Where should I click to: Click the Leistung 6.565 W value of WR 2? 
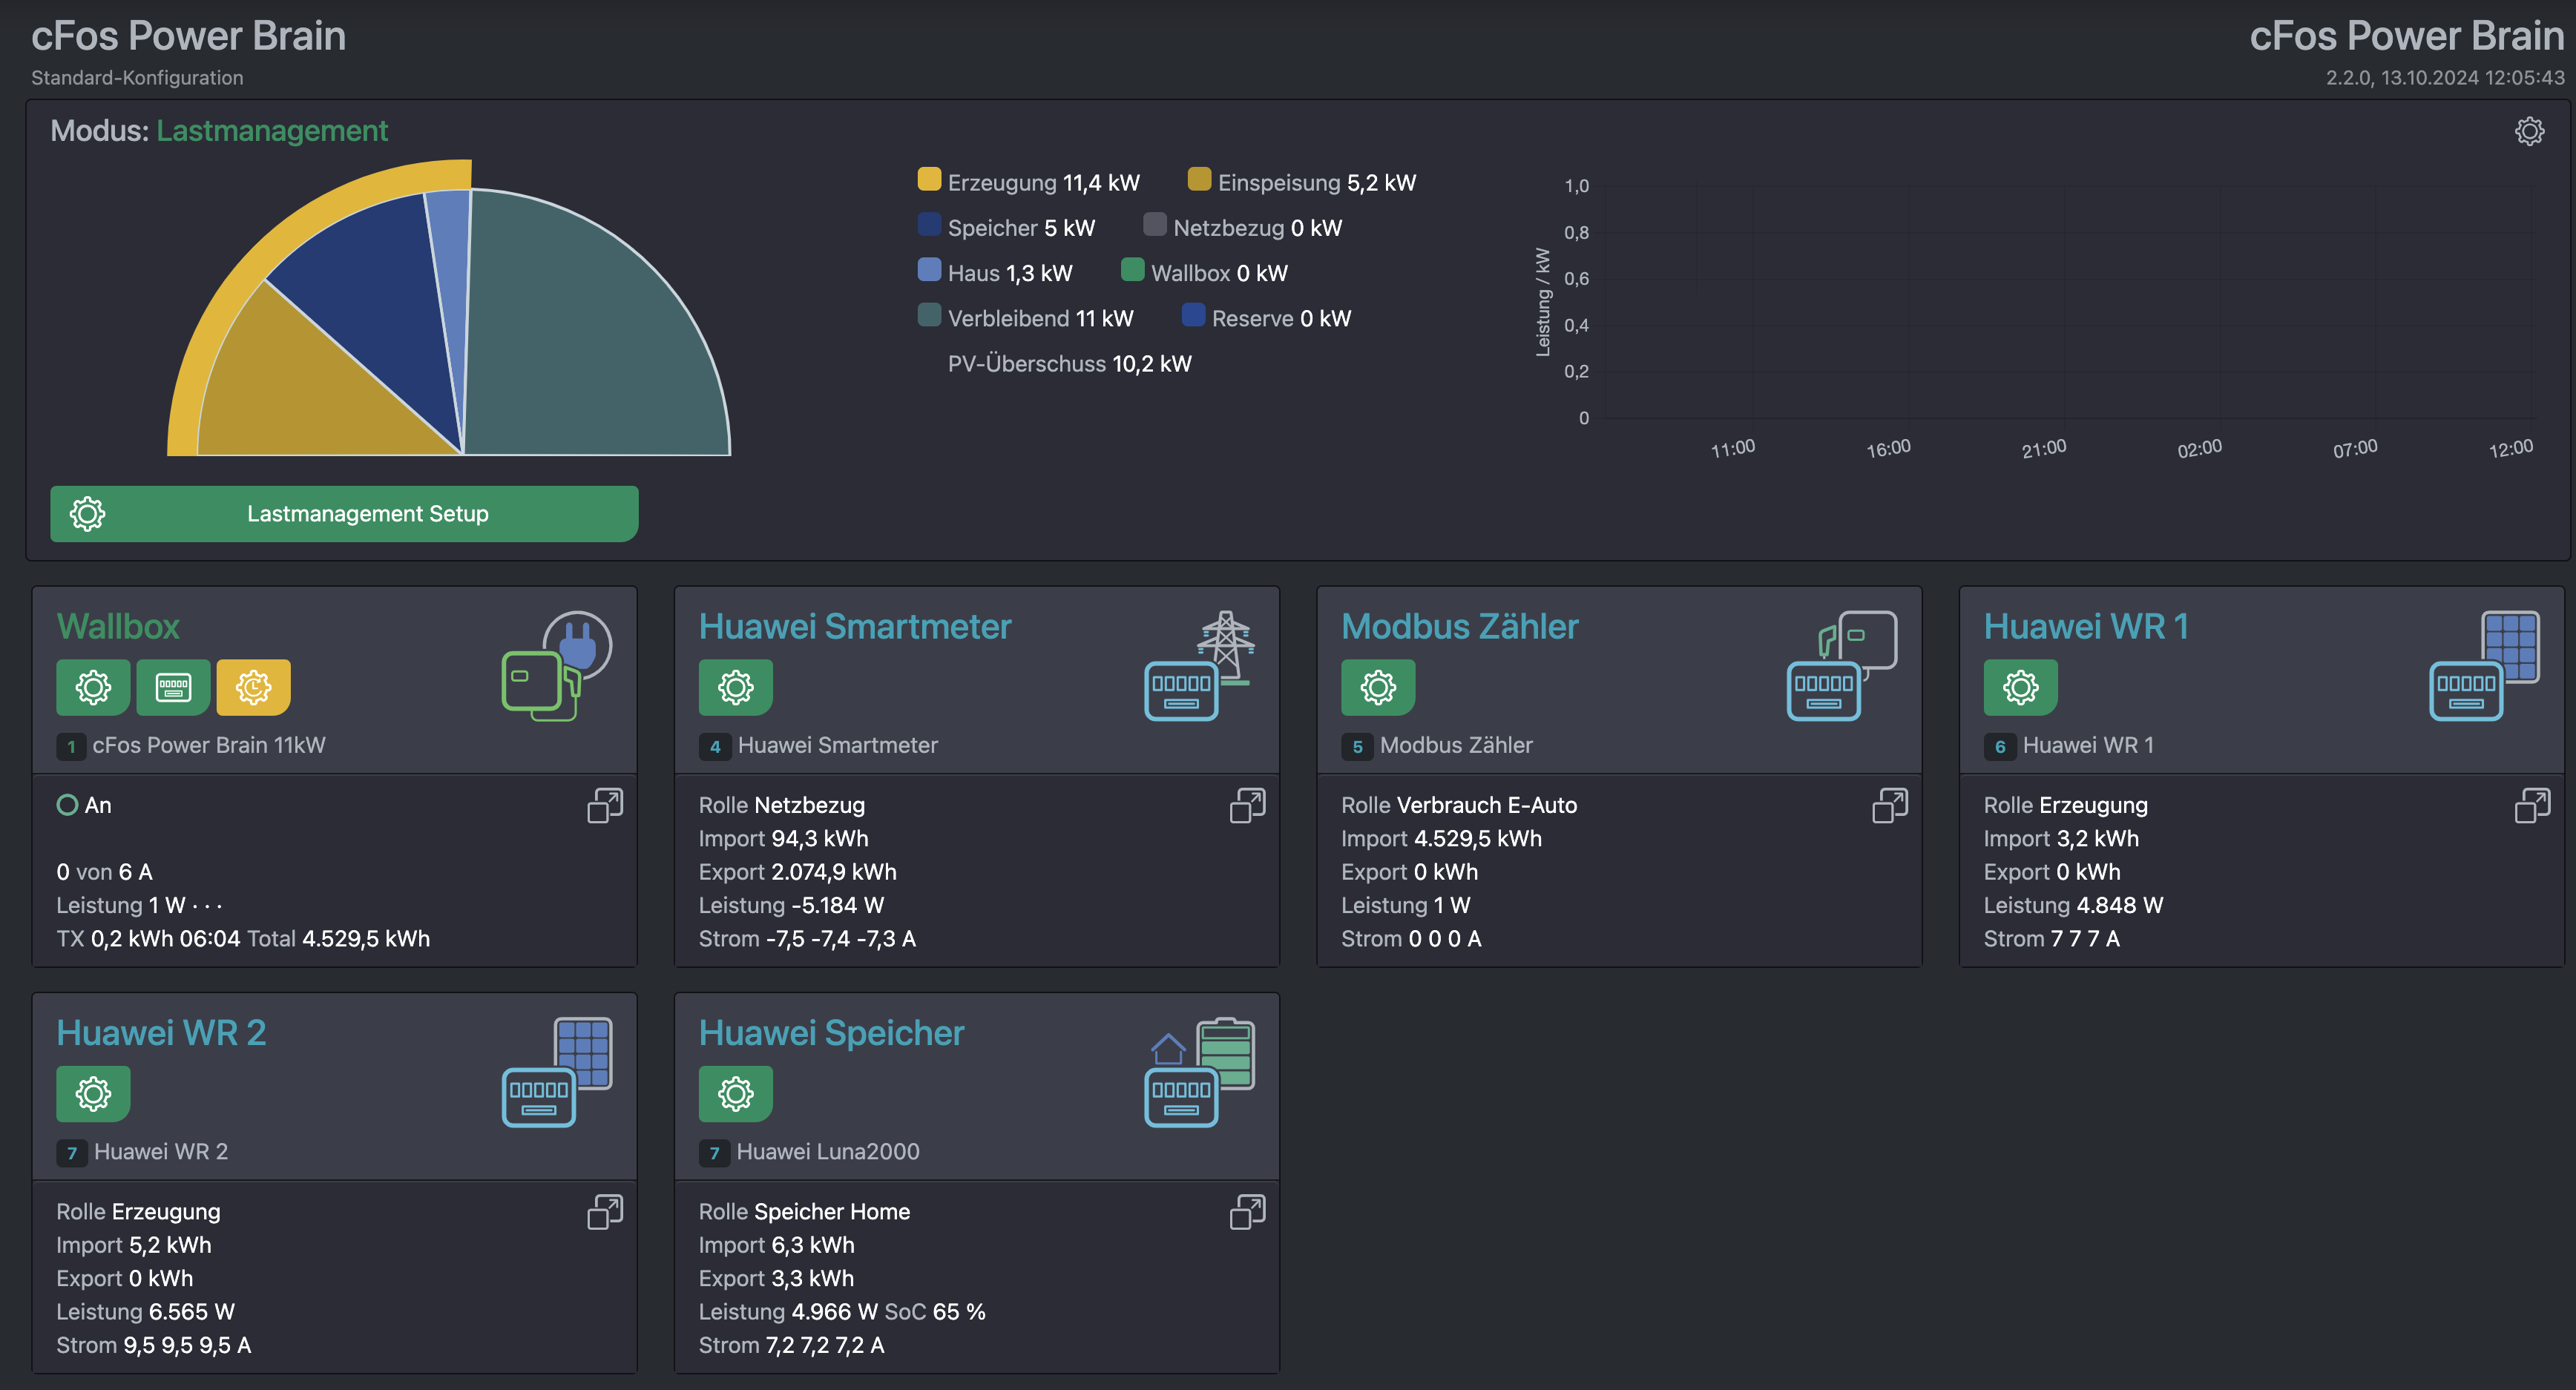[145, 1312]
